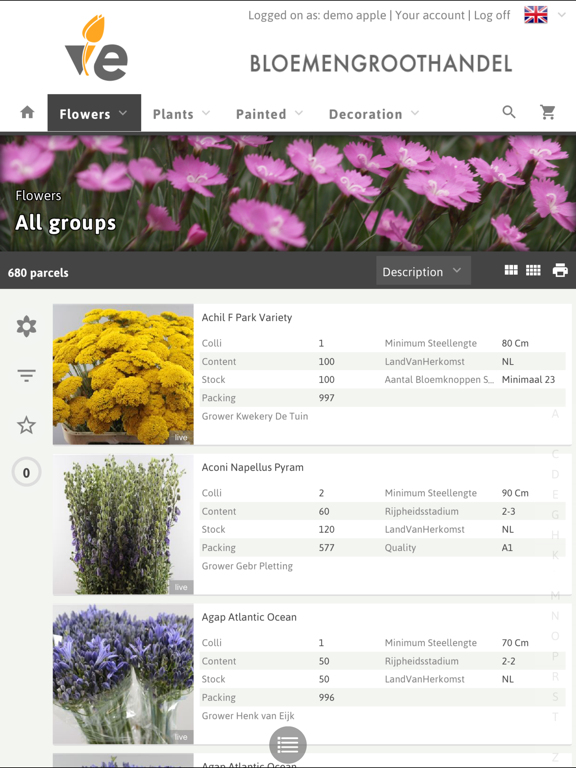
Task: Jump to letter N in index
Action: 555,616
